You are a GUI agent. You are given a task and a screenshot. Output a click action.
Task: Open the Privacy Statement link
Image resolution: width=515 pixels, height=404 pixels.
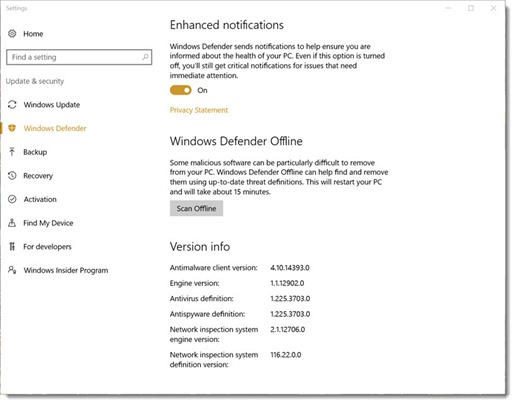199,110
